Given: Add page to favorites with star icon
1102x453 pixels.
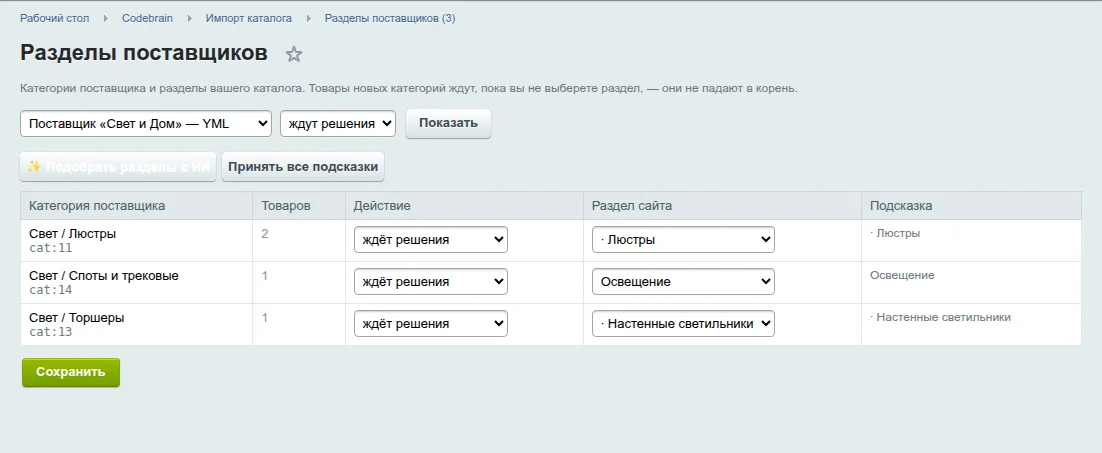Looking at the screenshot, I should [x=294, y=54].
